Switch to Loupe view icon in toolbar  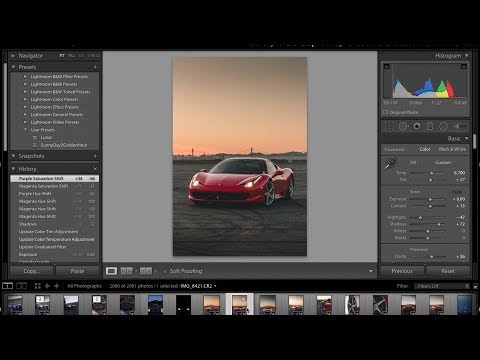(111, 271)
